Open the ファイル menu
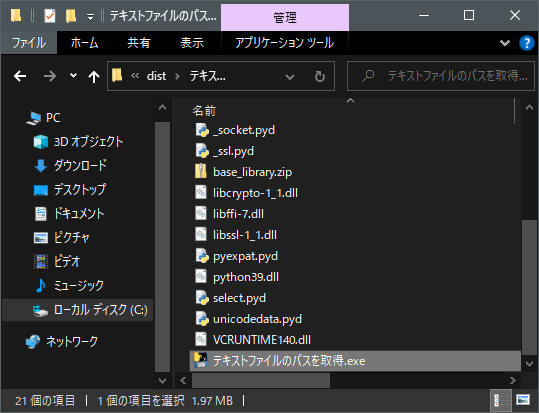Viewport: 539px width, 413px height. point(29,43)
